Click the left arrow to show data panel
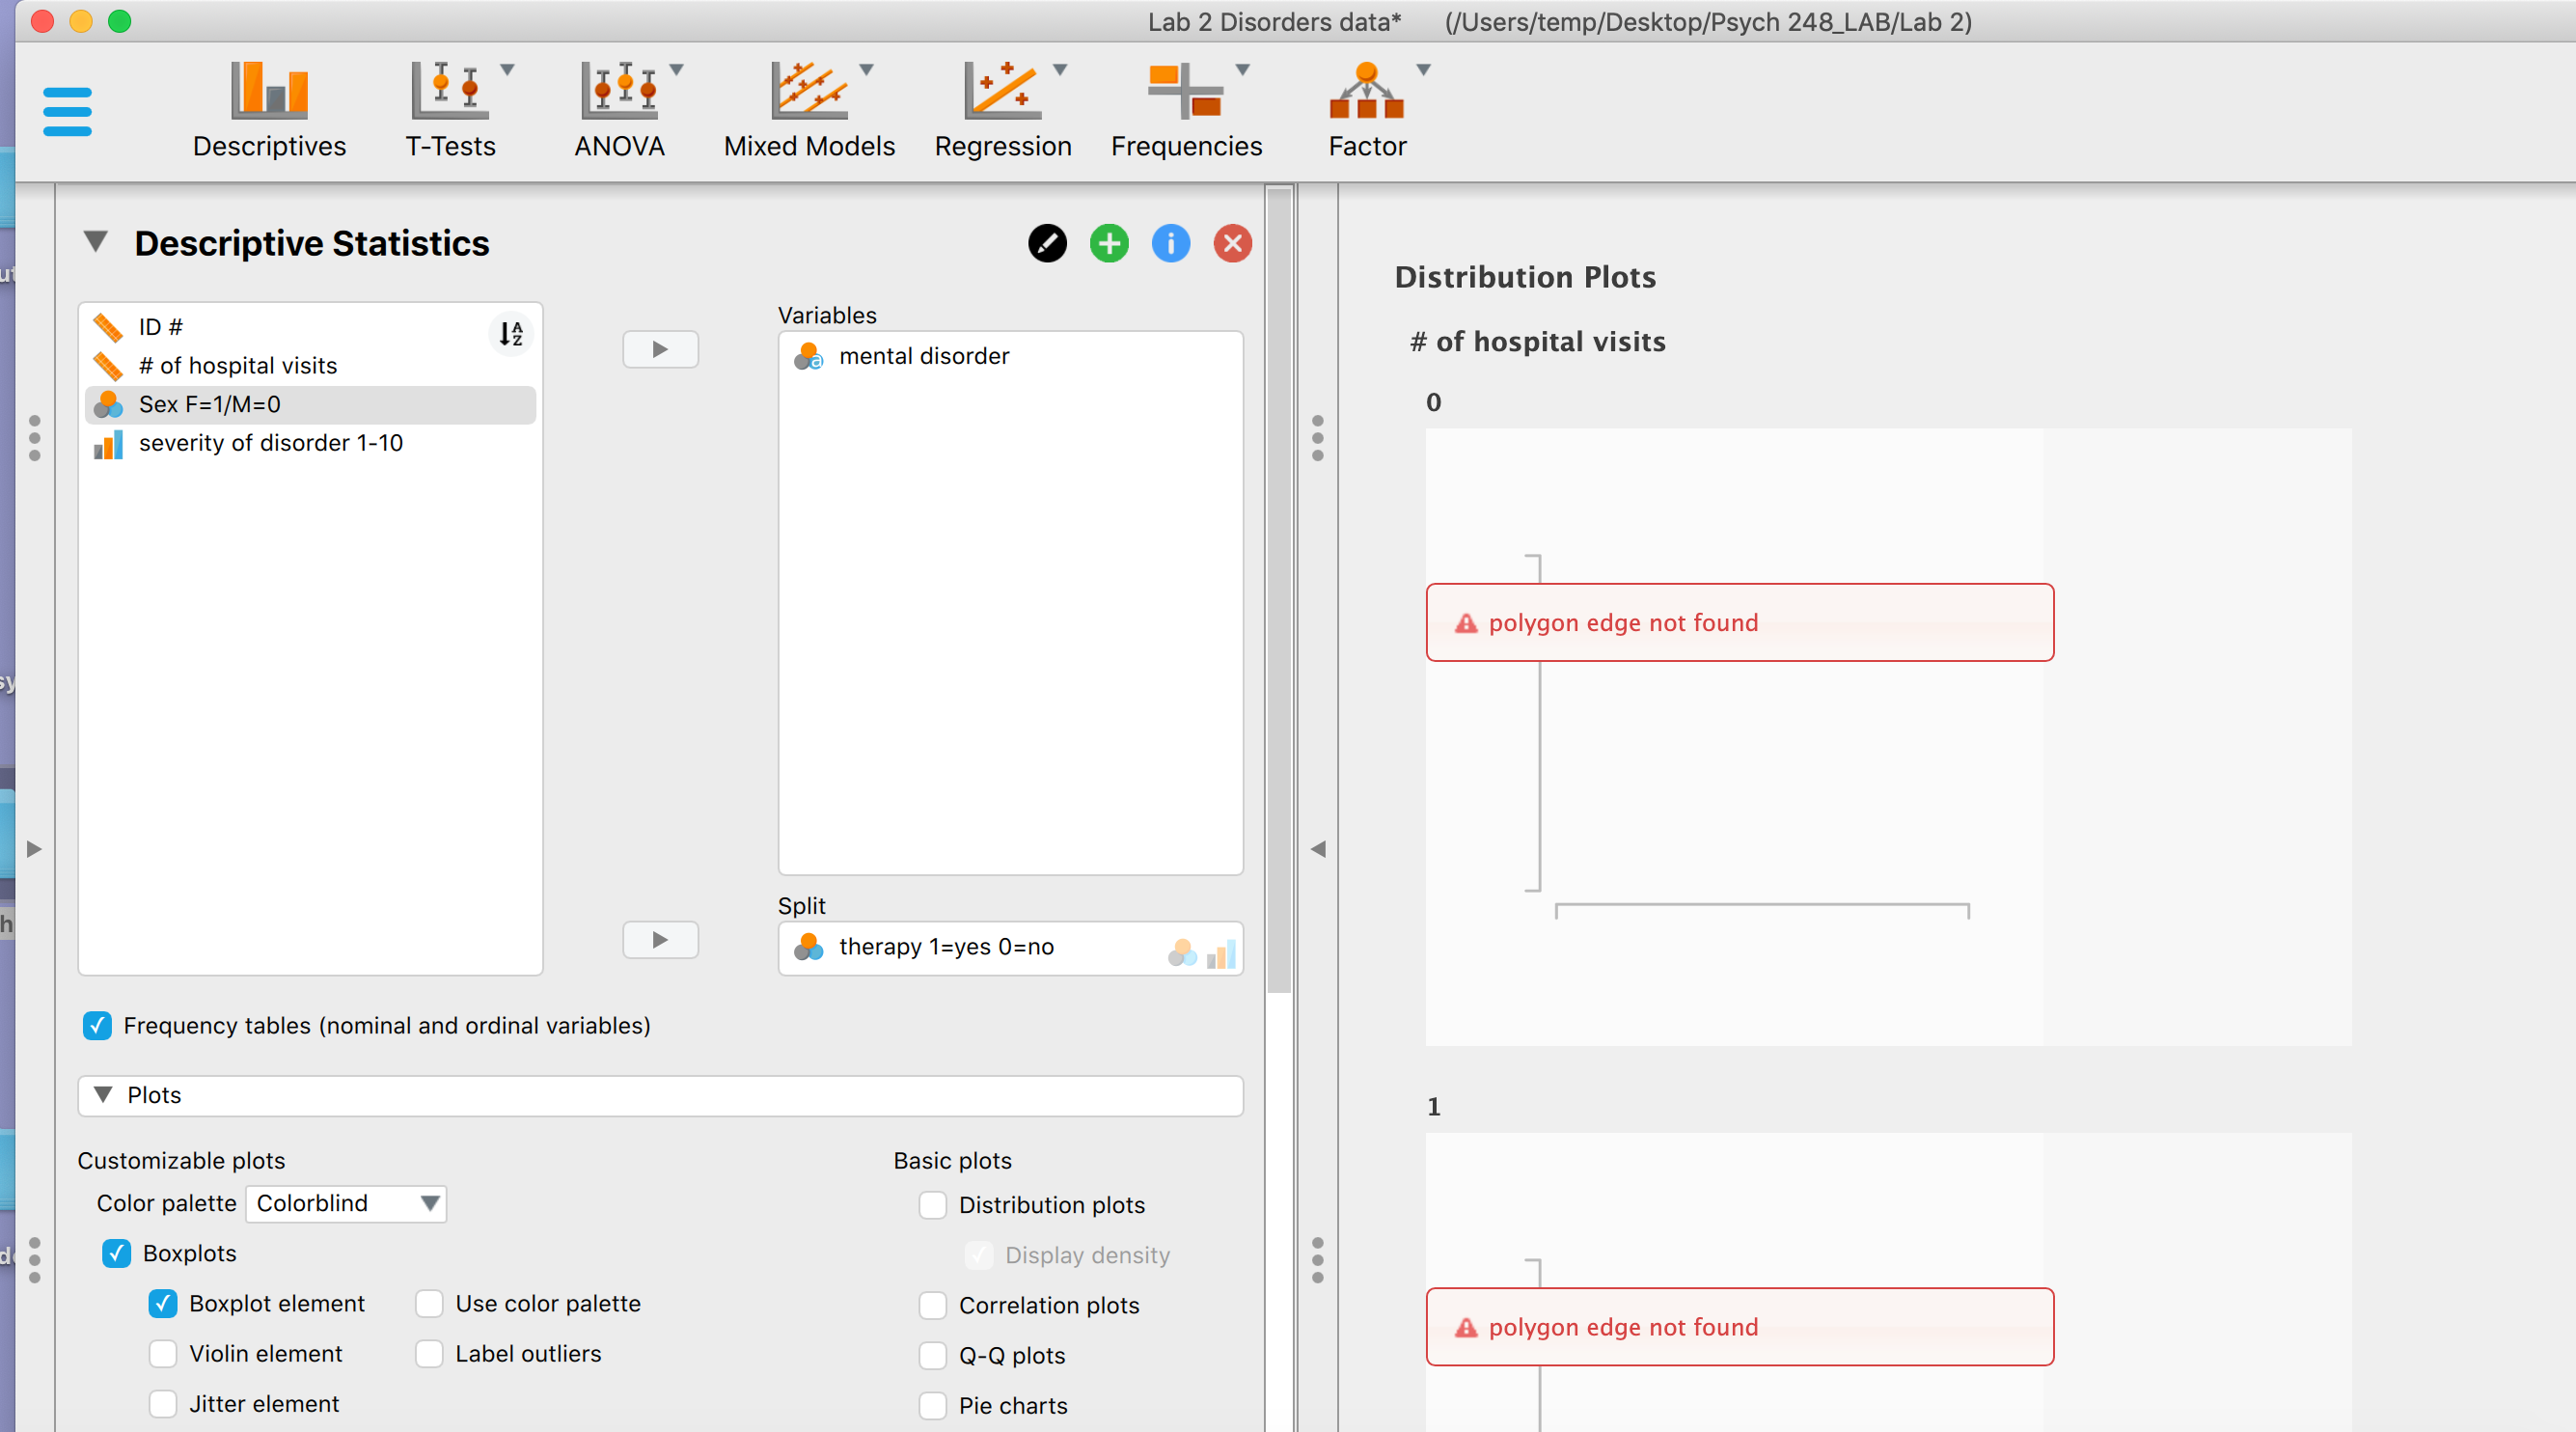Image resolution: width=2576 pixels, height=1432 pixels. click(34, 849)
